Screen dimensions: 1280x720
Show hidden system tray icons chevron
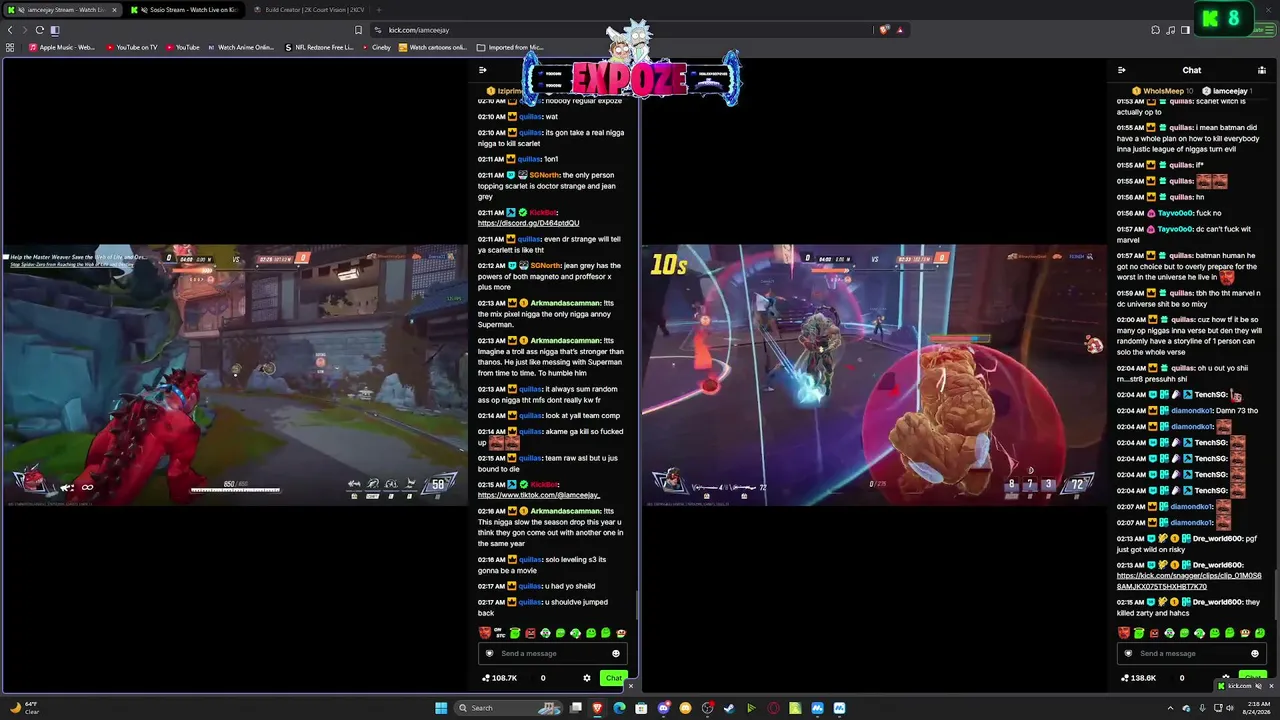[1170, 708]
